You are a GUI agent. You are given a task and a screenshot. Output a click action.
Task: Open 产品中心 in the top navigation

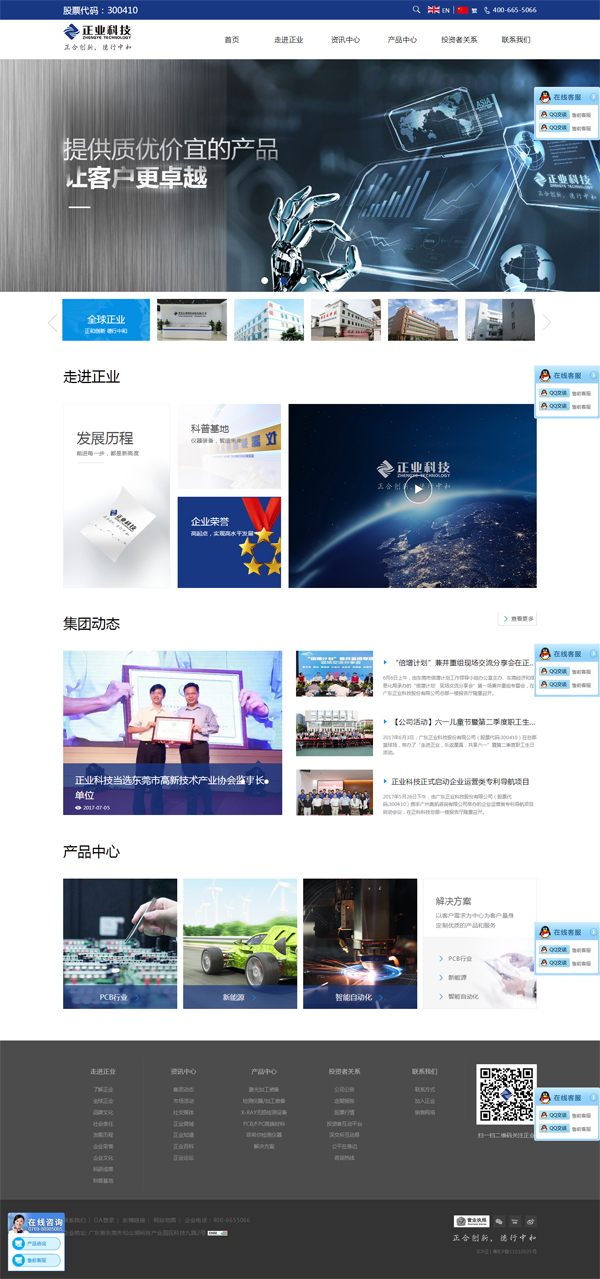point(402,40)
